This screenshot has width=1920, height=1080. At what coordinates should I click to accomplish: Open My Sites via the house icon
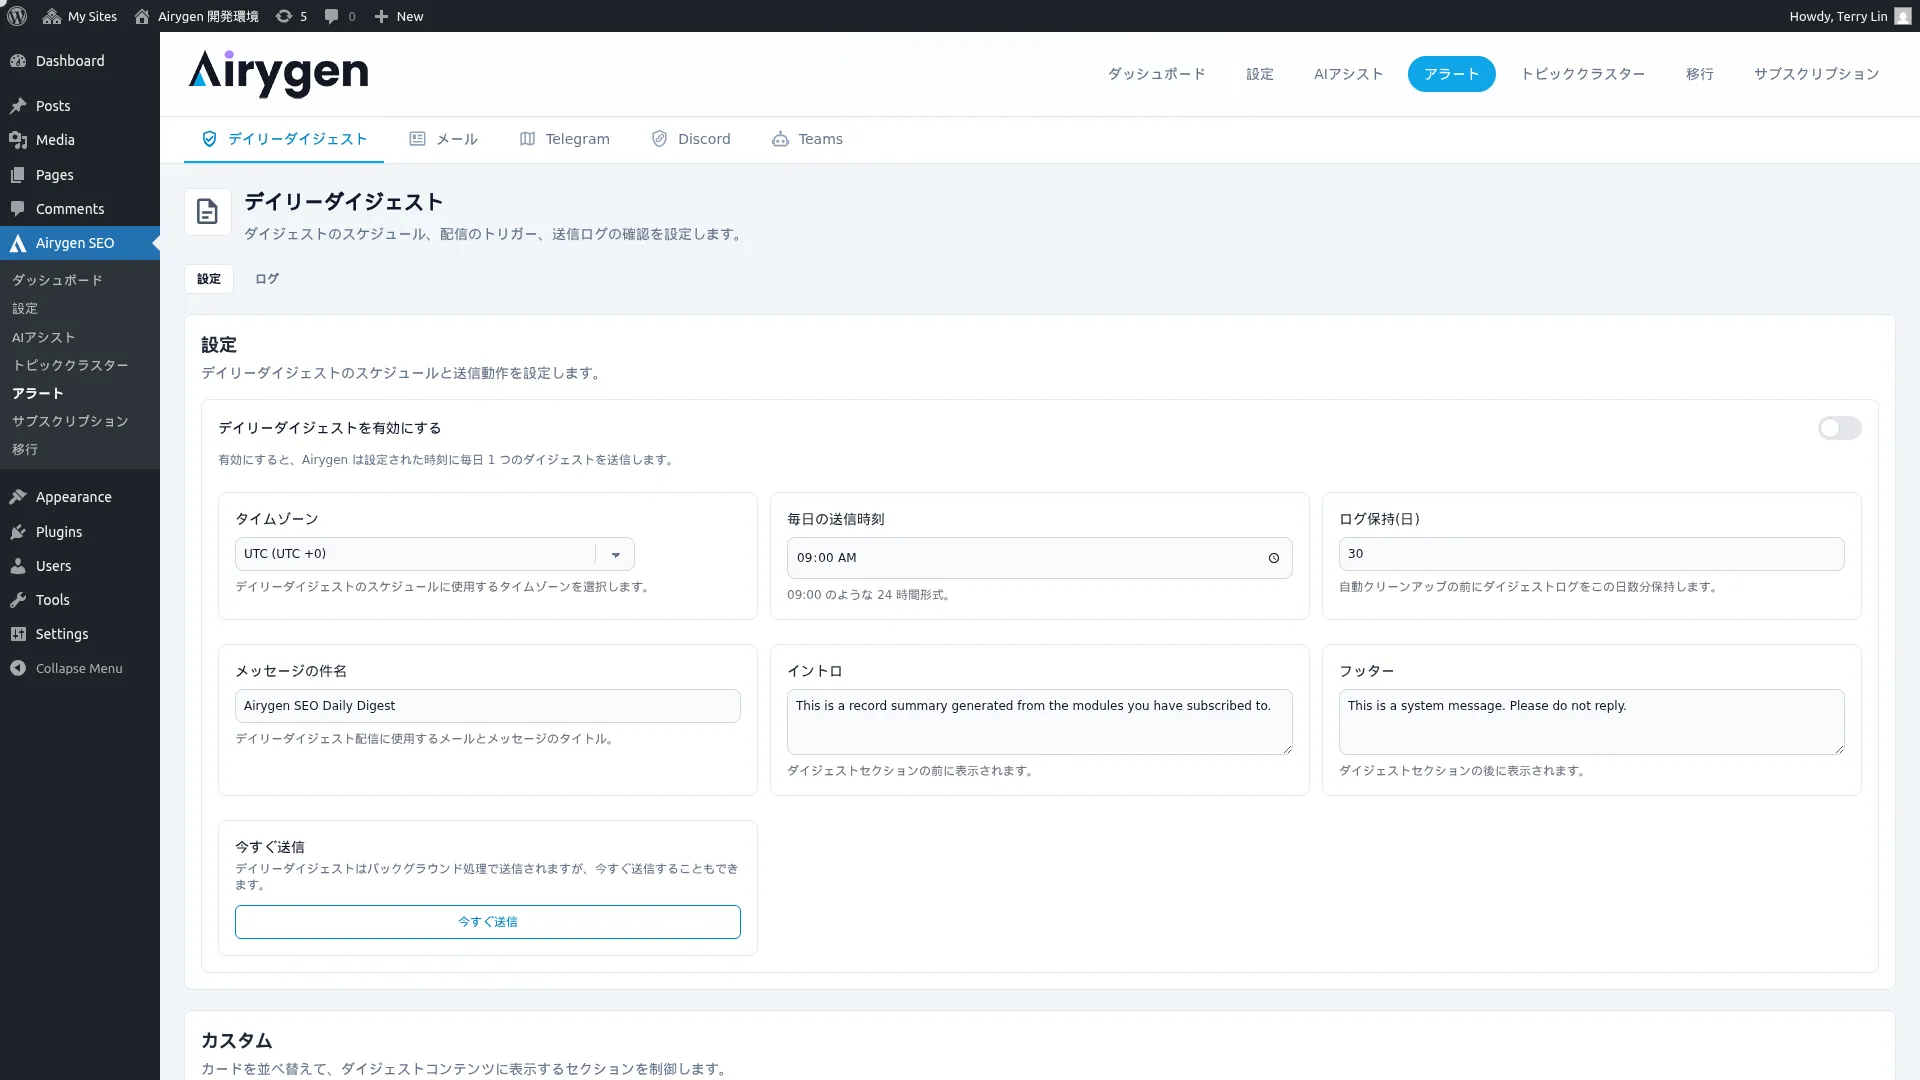point(52,16)
